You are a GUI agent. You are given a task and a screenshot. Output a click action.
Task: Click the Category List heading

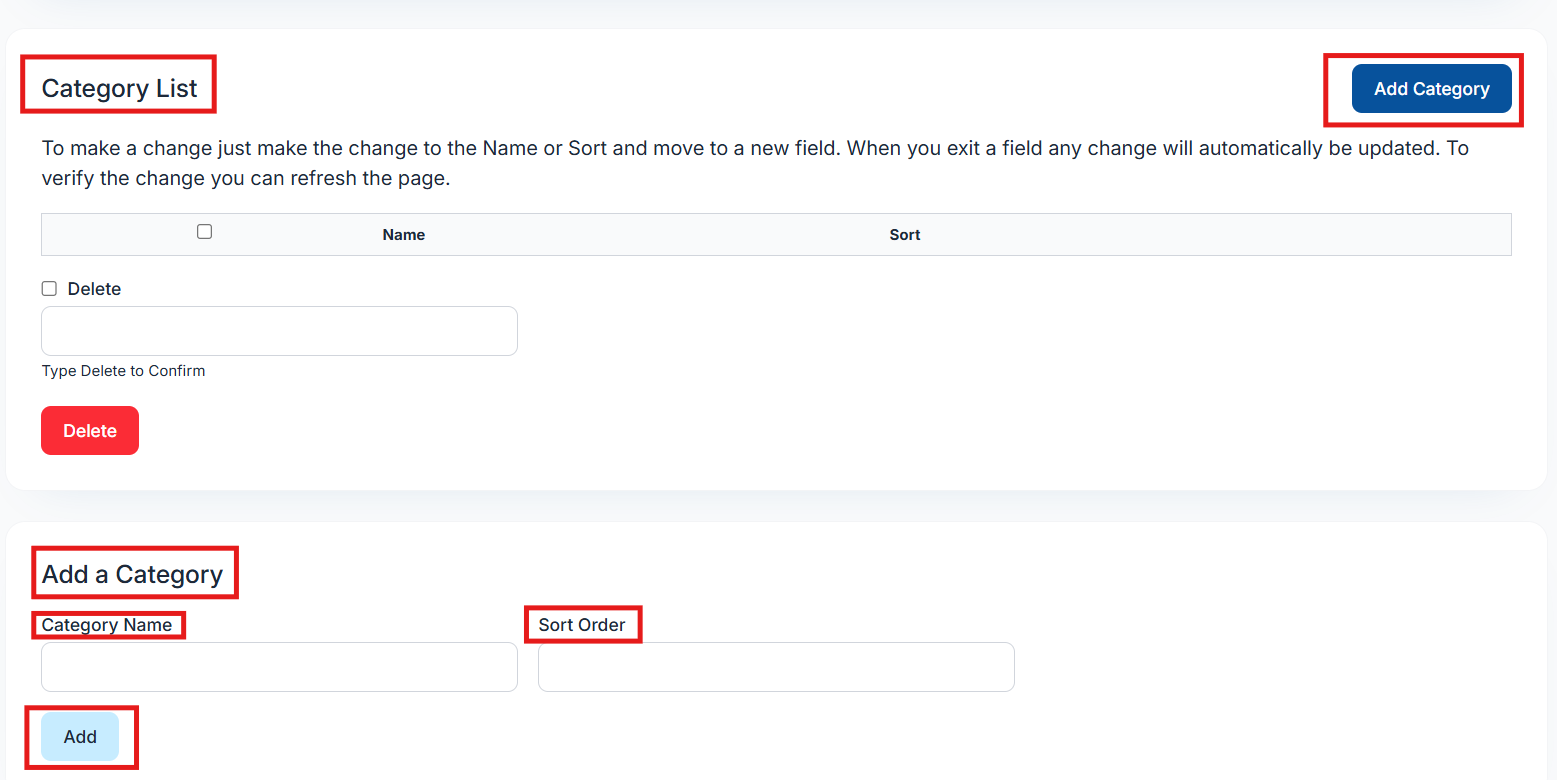tap(120, 88)
